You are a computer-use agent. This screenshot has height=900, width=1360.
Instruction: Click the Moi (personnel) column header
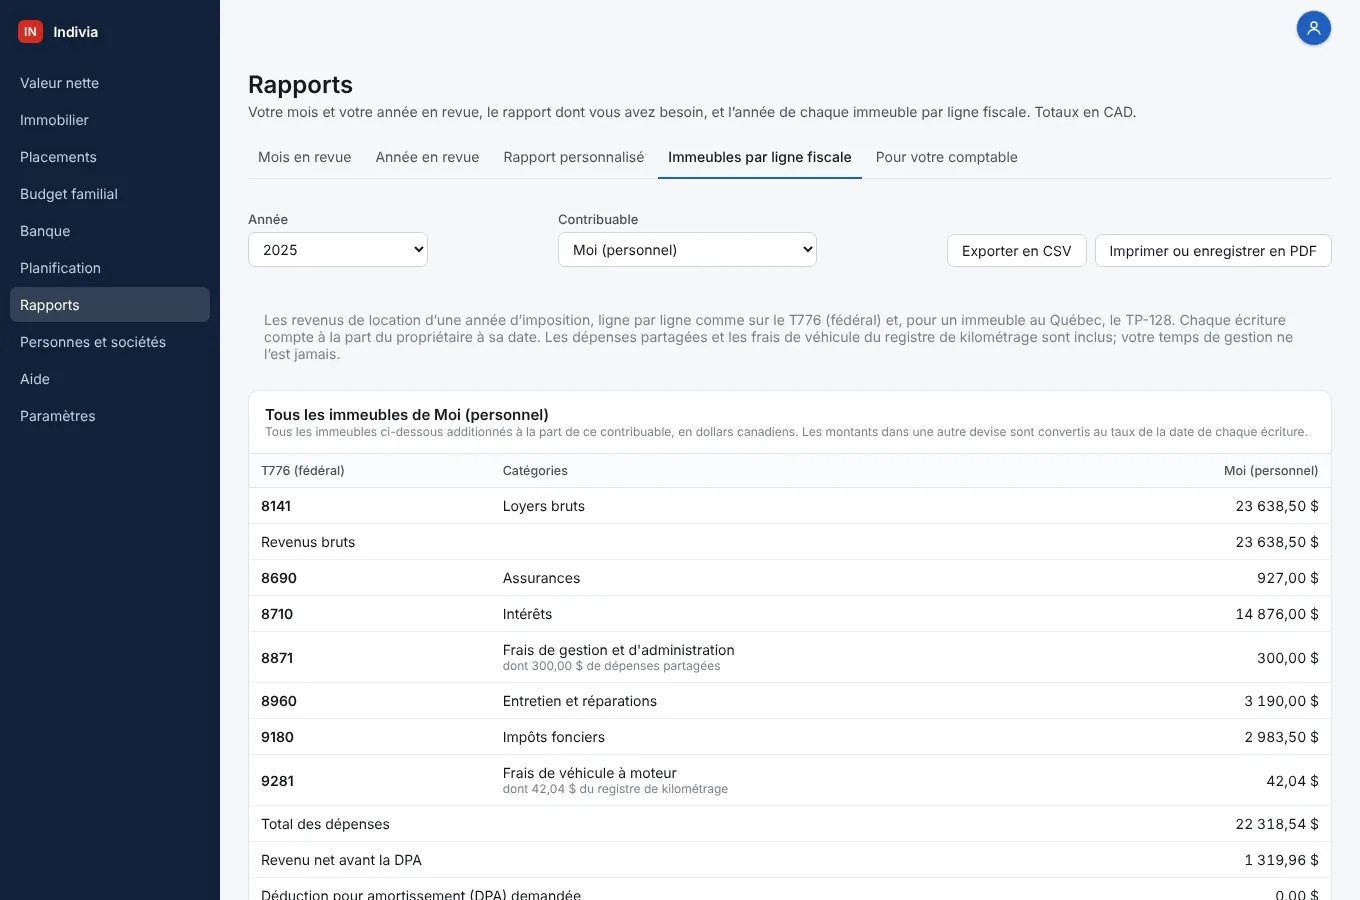[x=1271, y=471]
